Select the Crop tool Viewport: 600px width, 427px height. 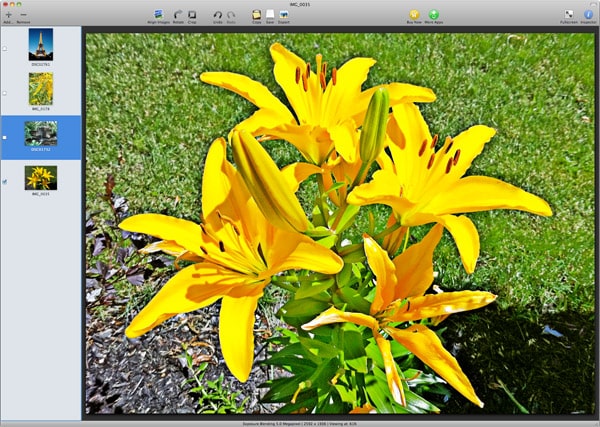tap(192, 14)
